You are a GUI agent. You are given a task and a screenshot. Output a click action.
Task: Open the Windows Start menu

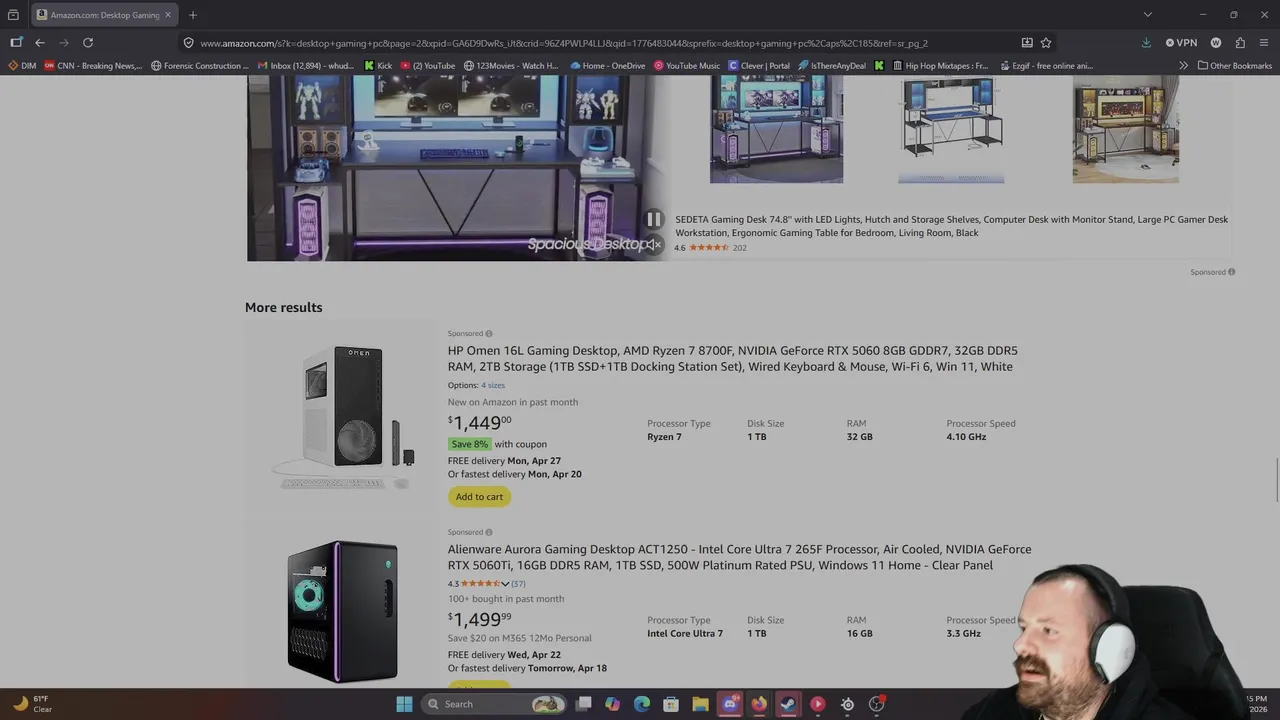pyautogui.click(x=404, y=704)
